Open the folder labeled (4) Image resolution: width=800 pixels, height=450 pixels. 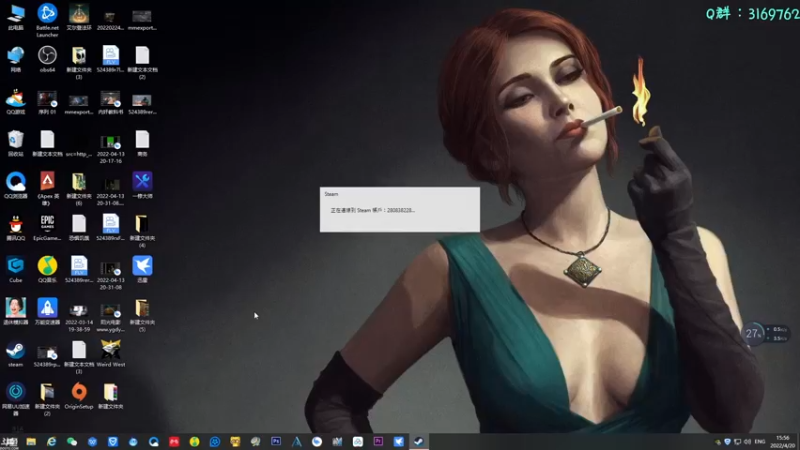pyautogui.click(x=142, y=231)
